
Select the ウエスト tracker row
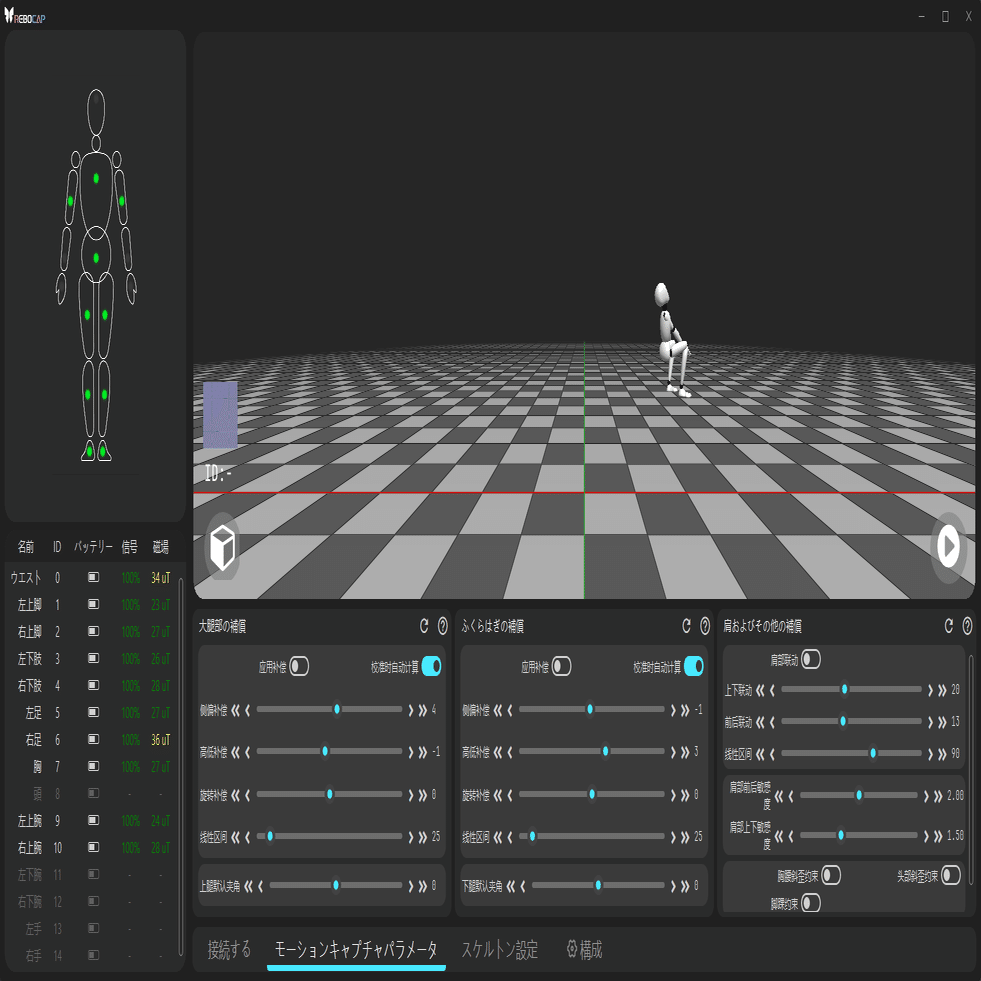[90, 577]
